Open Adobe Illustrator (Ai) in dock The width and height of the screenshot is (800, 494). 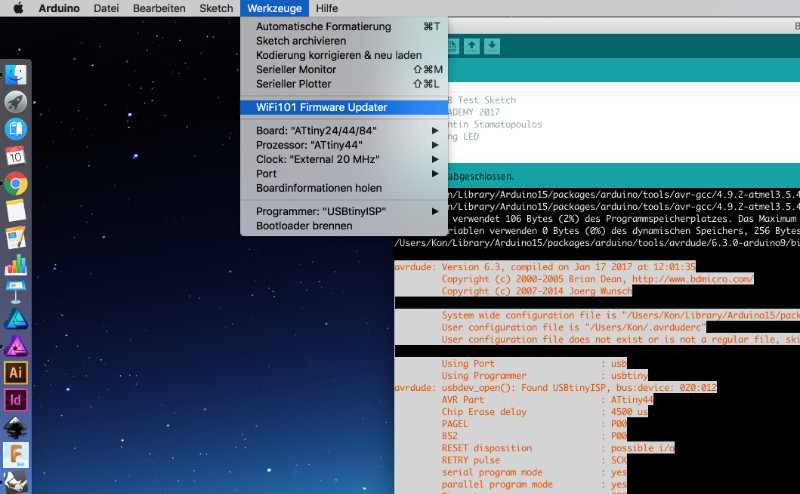(x=16, y=373)
